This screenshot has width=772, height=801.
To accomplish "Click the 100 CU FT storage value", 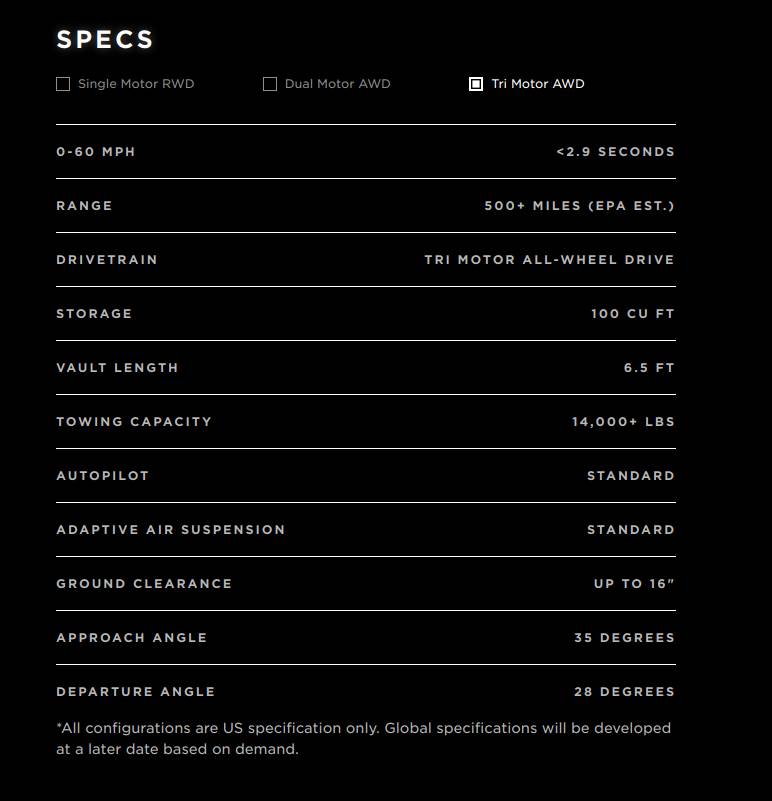I will point(632,314).
